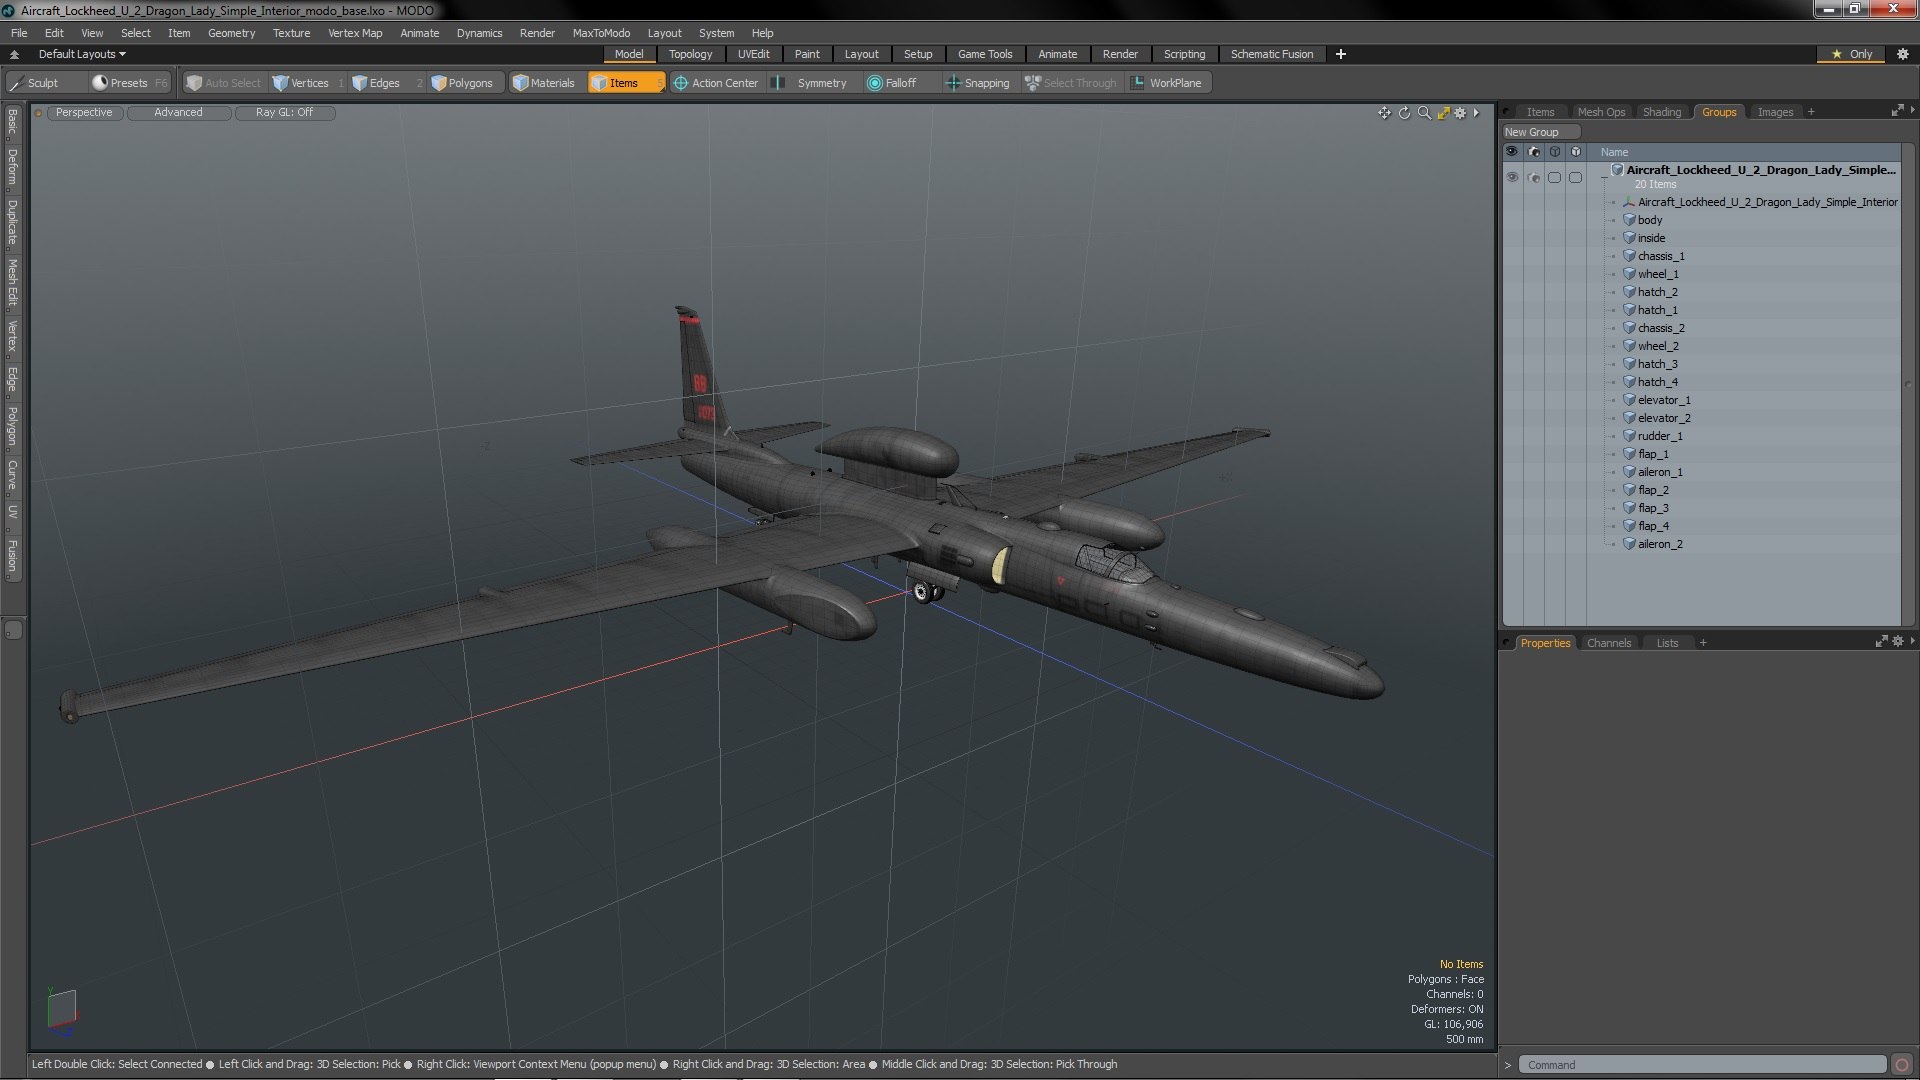Select the hatch_3 item in the list
1920x1080 pixels.
point(1657,364)
